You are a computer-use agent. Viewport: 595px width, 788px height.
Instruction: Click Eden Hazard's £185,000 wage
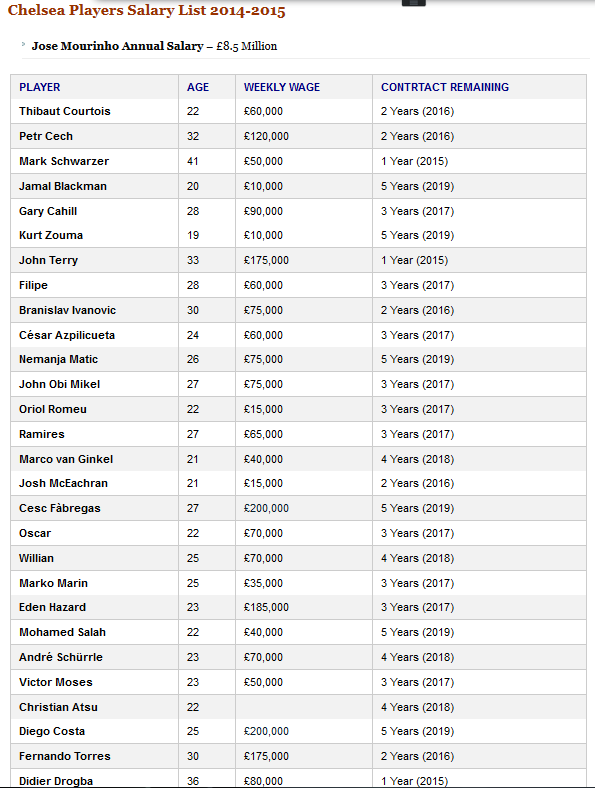(266, 607)
